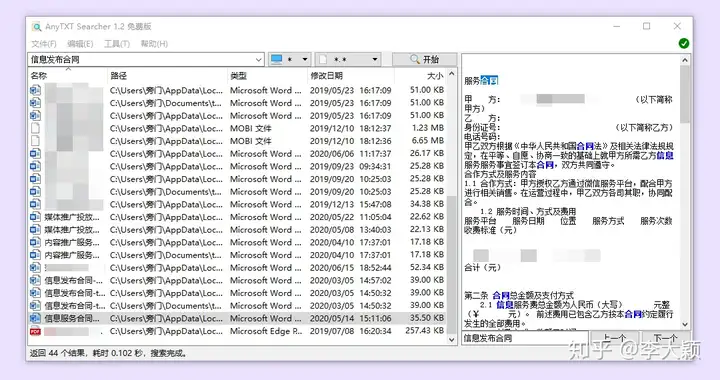Minimize the AnyTXT Searcher window
The width and height of the screenshot is (720, 380).
click(x=616, y=27)
